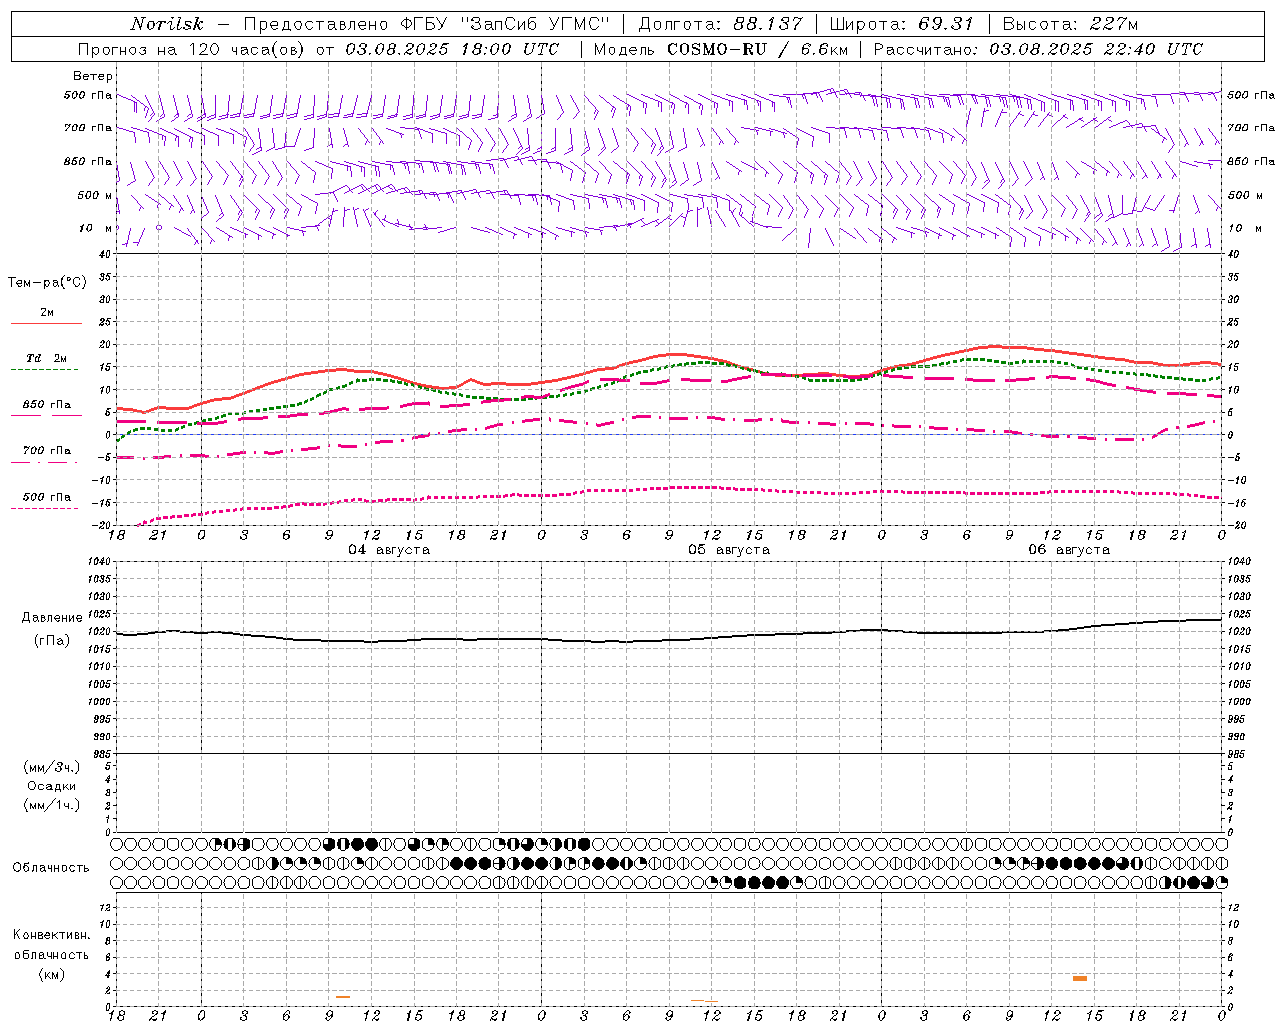The height and width of the screenshot is (1024, 1280).
Task: Click the '850 гПа' temperature legend entry
Action: point(47,405)
